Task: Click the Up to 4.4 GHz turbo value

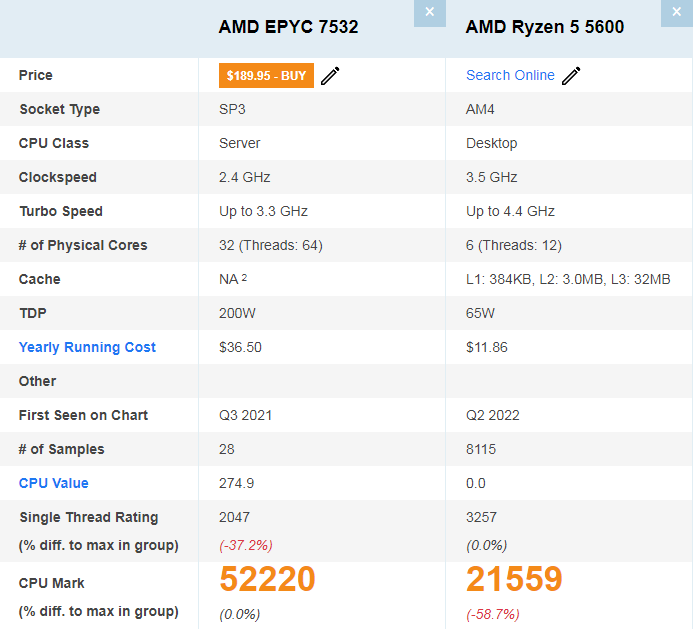Action: [510, 211]
